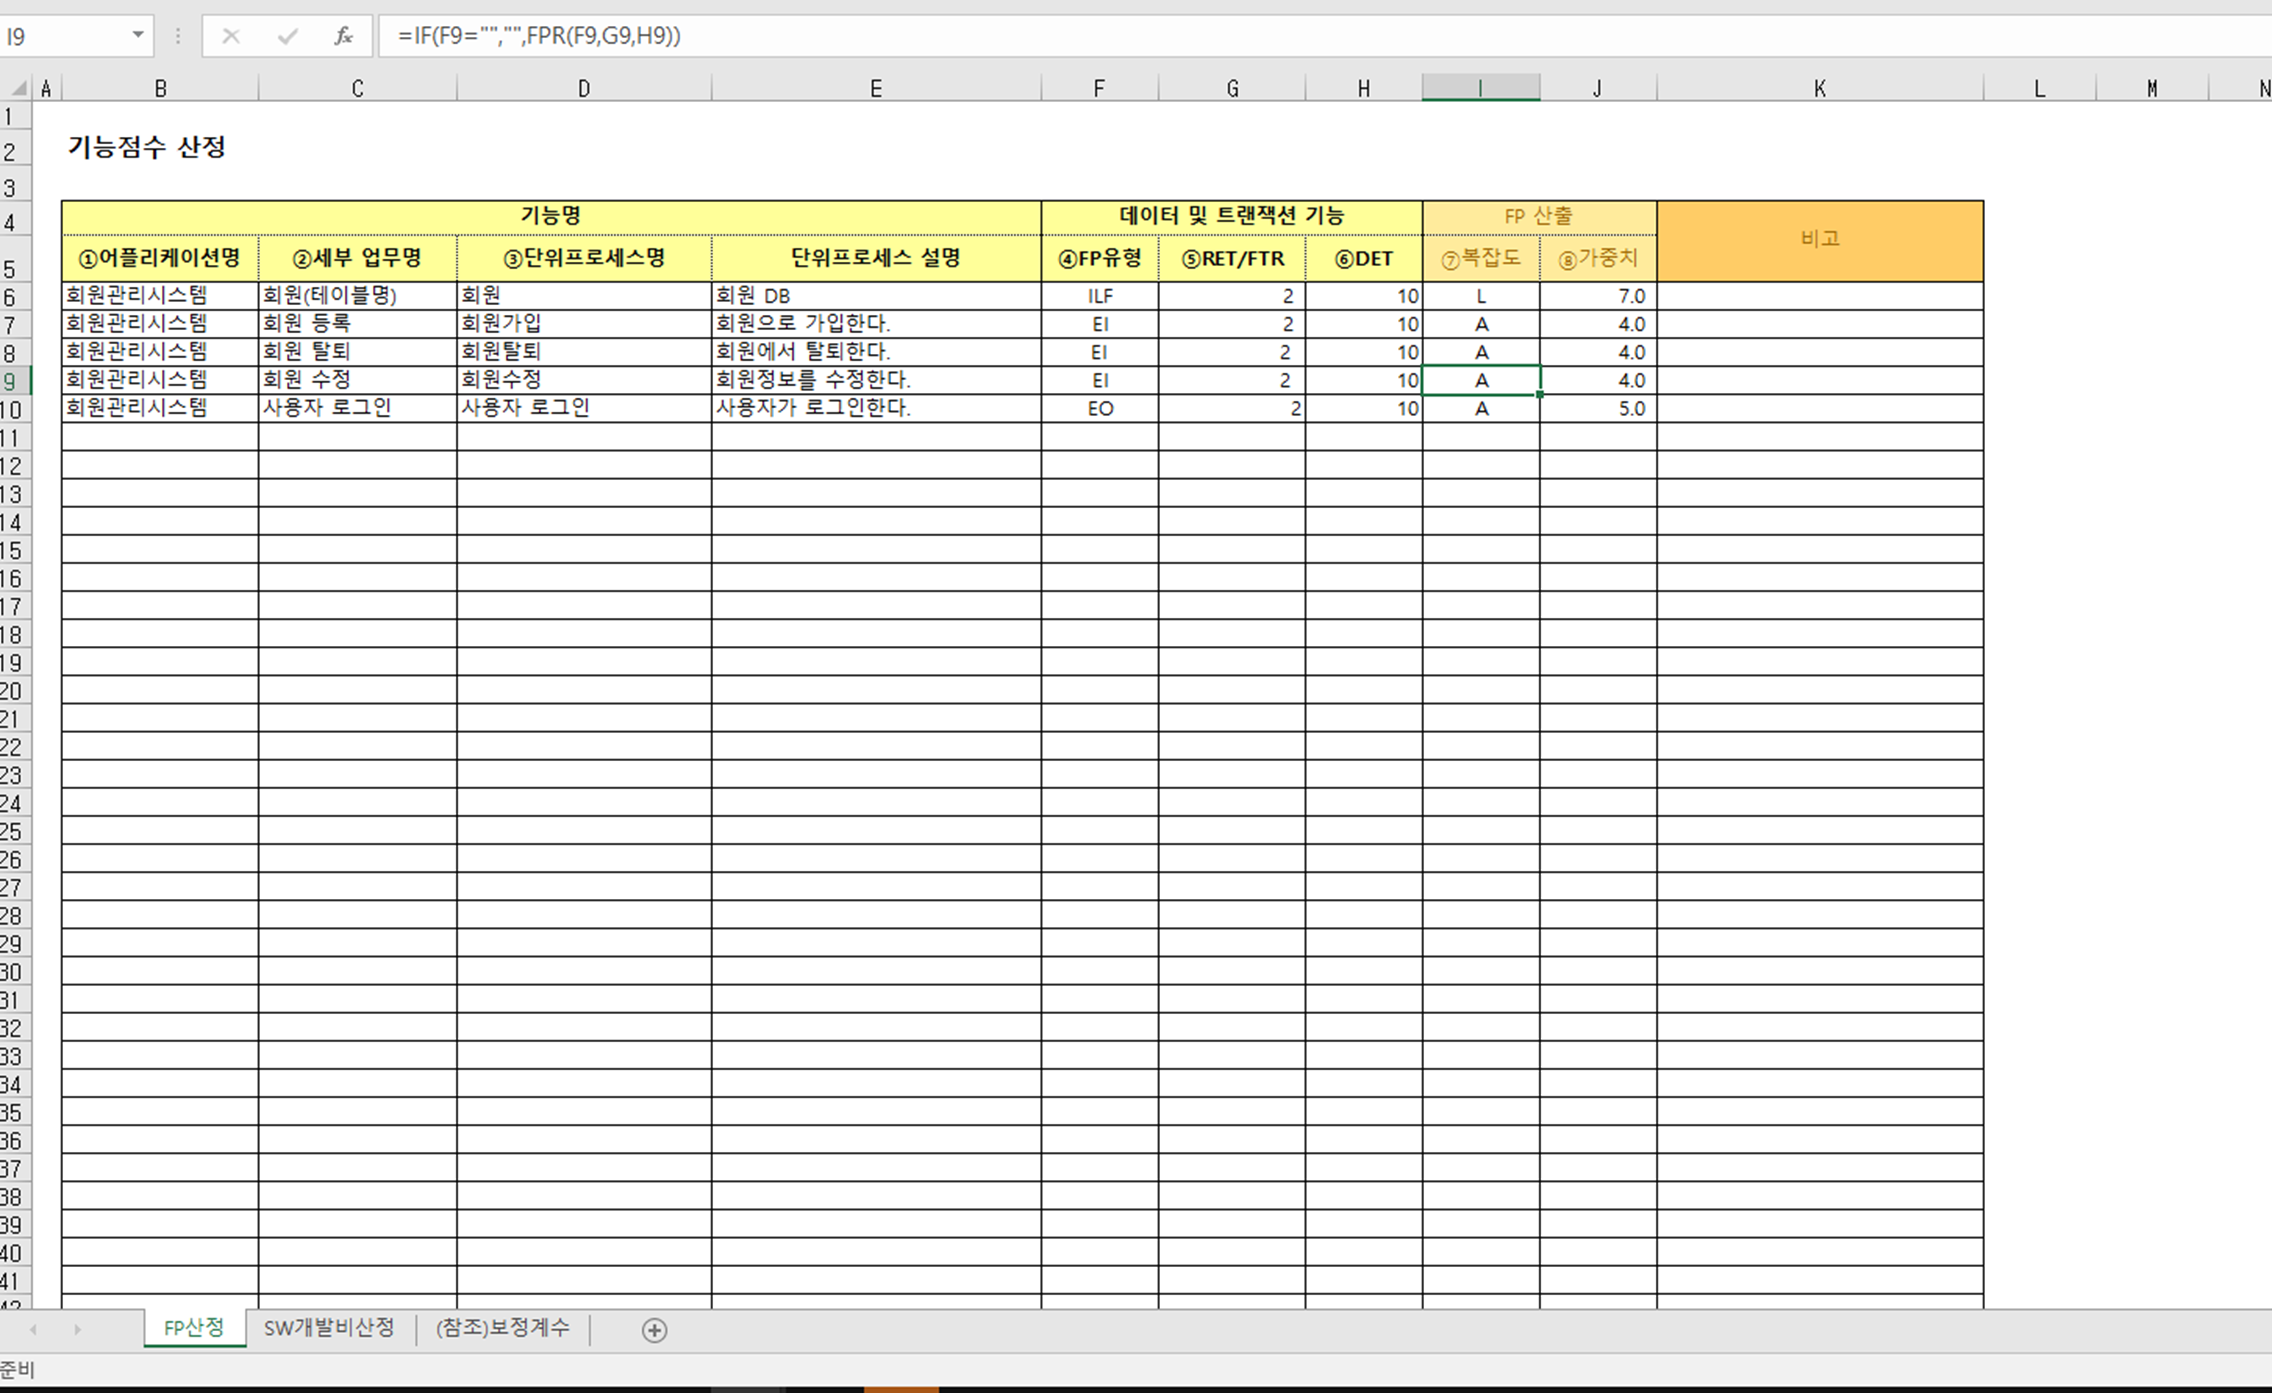Click the Select All corner triangle
The height and width of the screenshot is (1393, 2272).
pos(18,89)
